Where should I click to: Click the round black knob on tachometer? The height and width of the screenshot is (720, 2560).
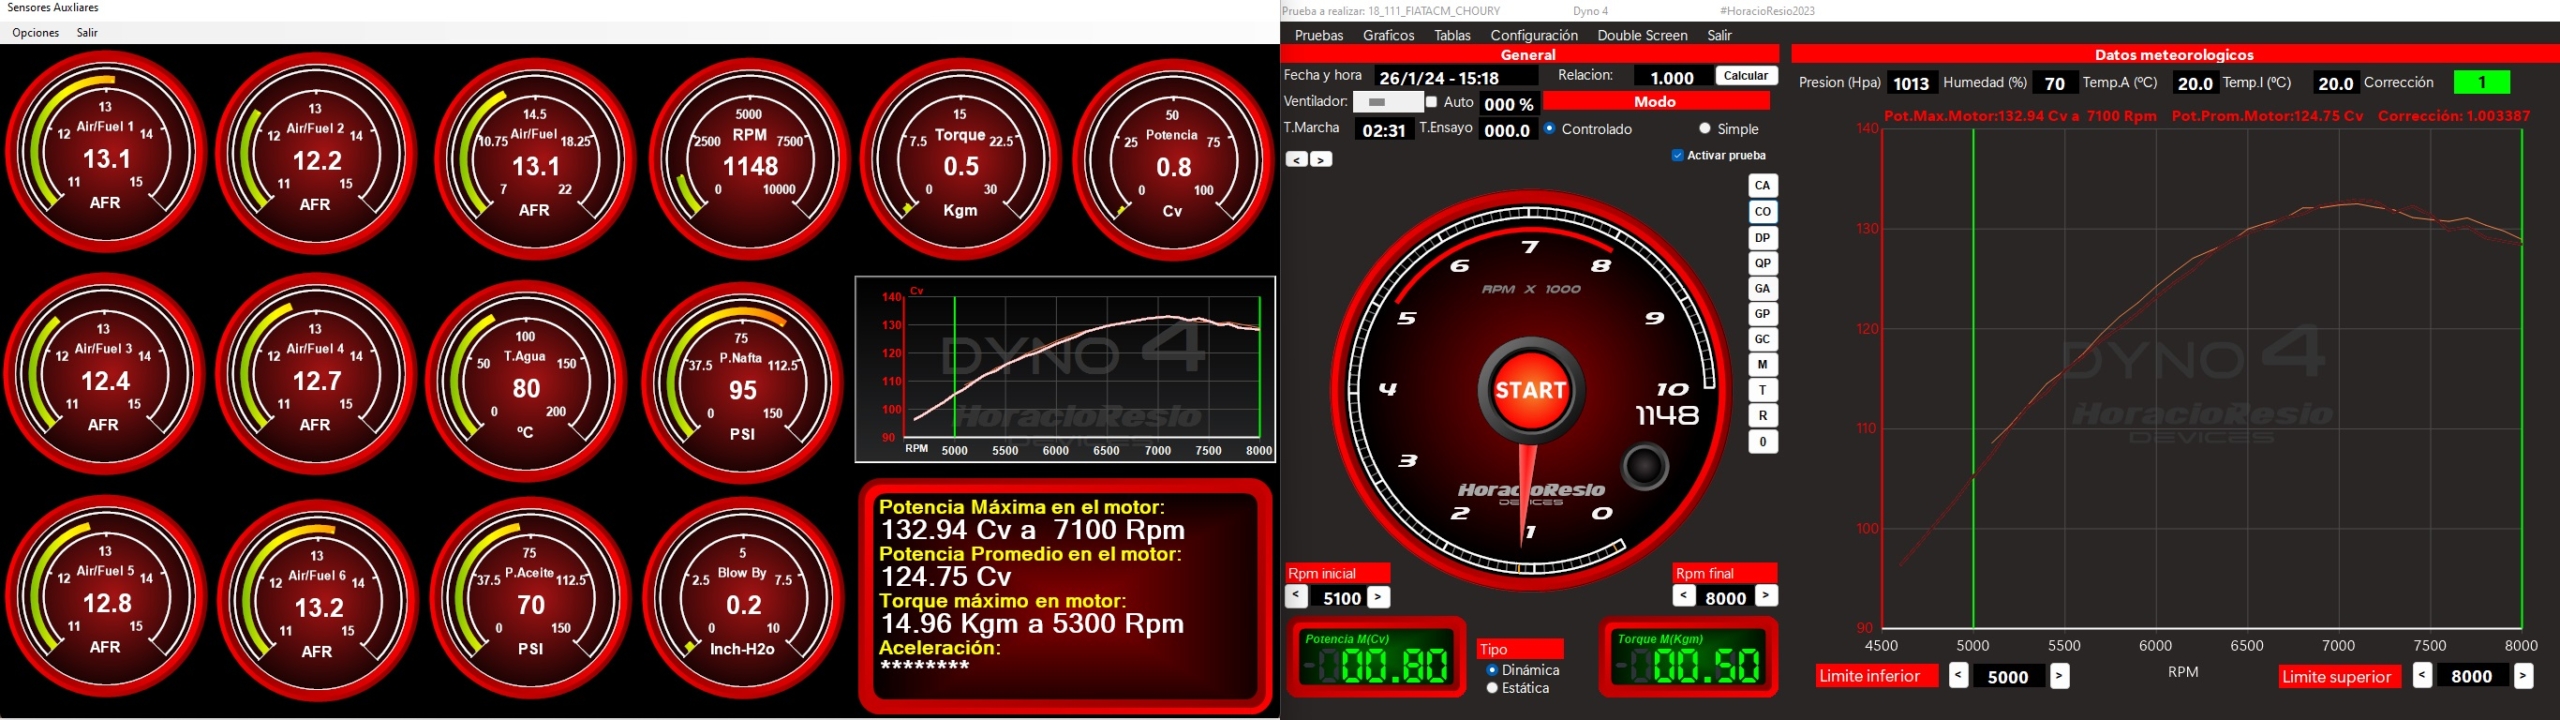click(1645, 467)
